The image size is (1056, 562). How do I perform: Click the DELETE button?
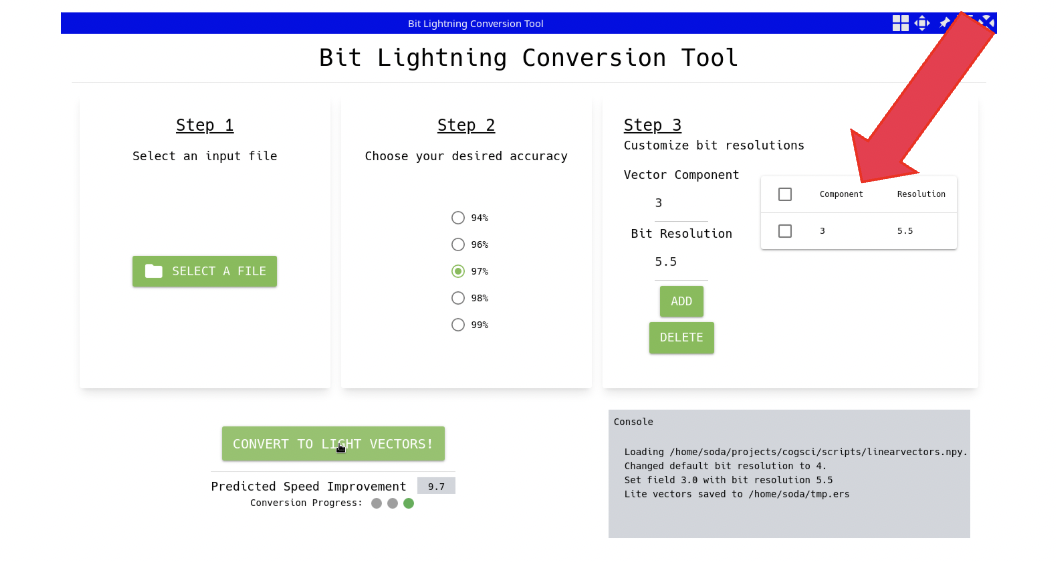[682, 338]
